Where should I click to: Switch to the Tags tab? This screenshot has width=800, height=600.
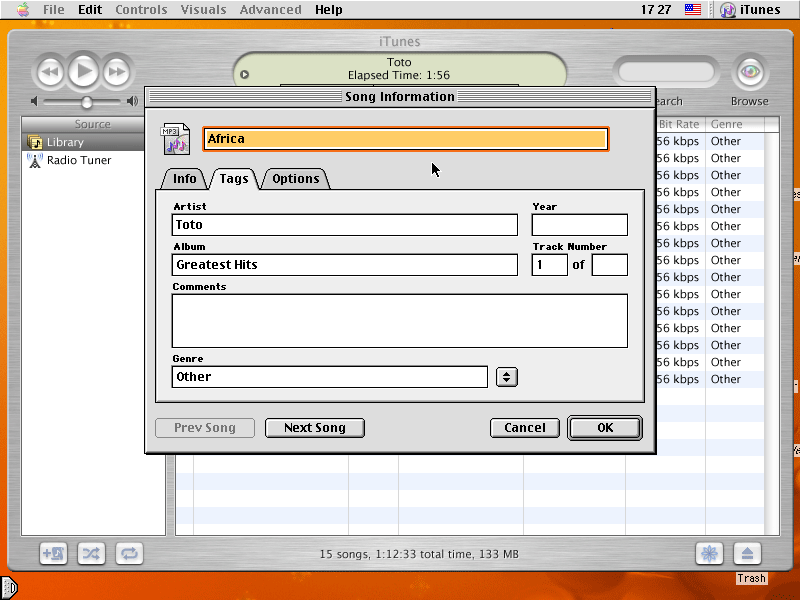click(234, 179)
